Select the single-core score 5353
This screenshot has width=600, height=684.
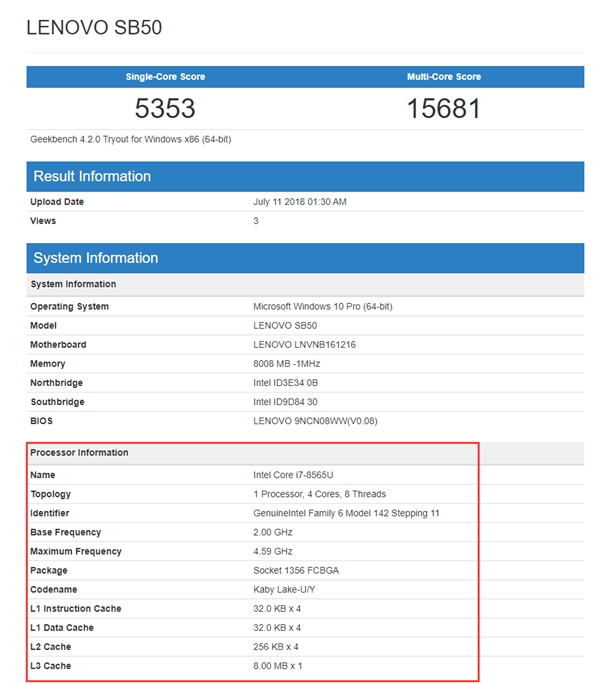click(165, 108)
